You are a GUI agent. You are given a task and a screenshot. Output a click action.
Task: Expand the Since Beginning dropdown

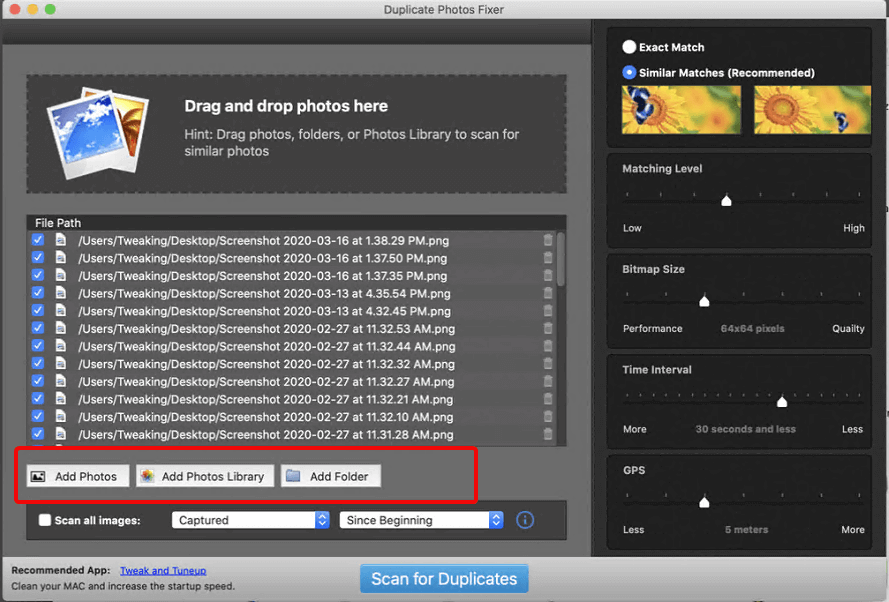pos(420,520)
